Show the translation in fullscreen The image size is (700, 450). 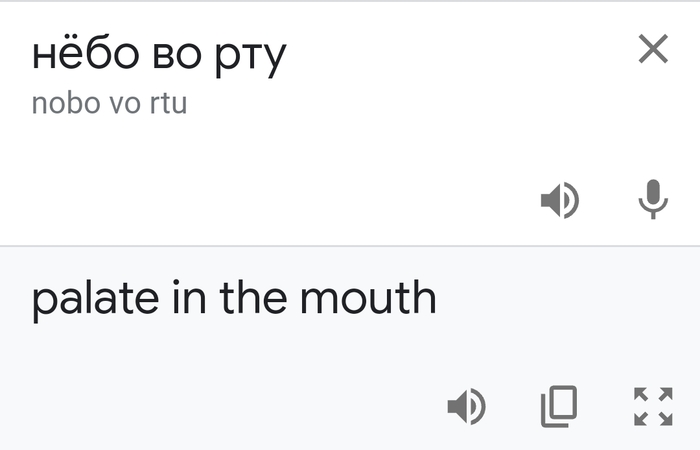coord(653,406)
